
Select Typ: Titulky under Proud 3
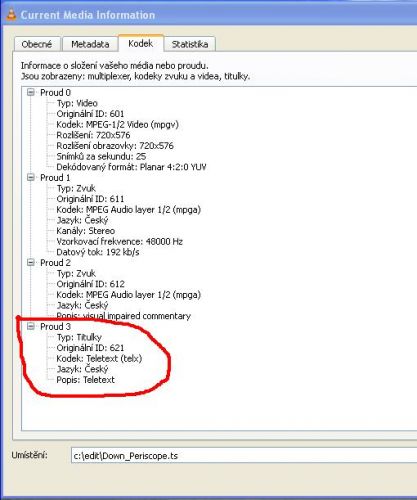click(79, 337)
